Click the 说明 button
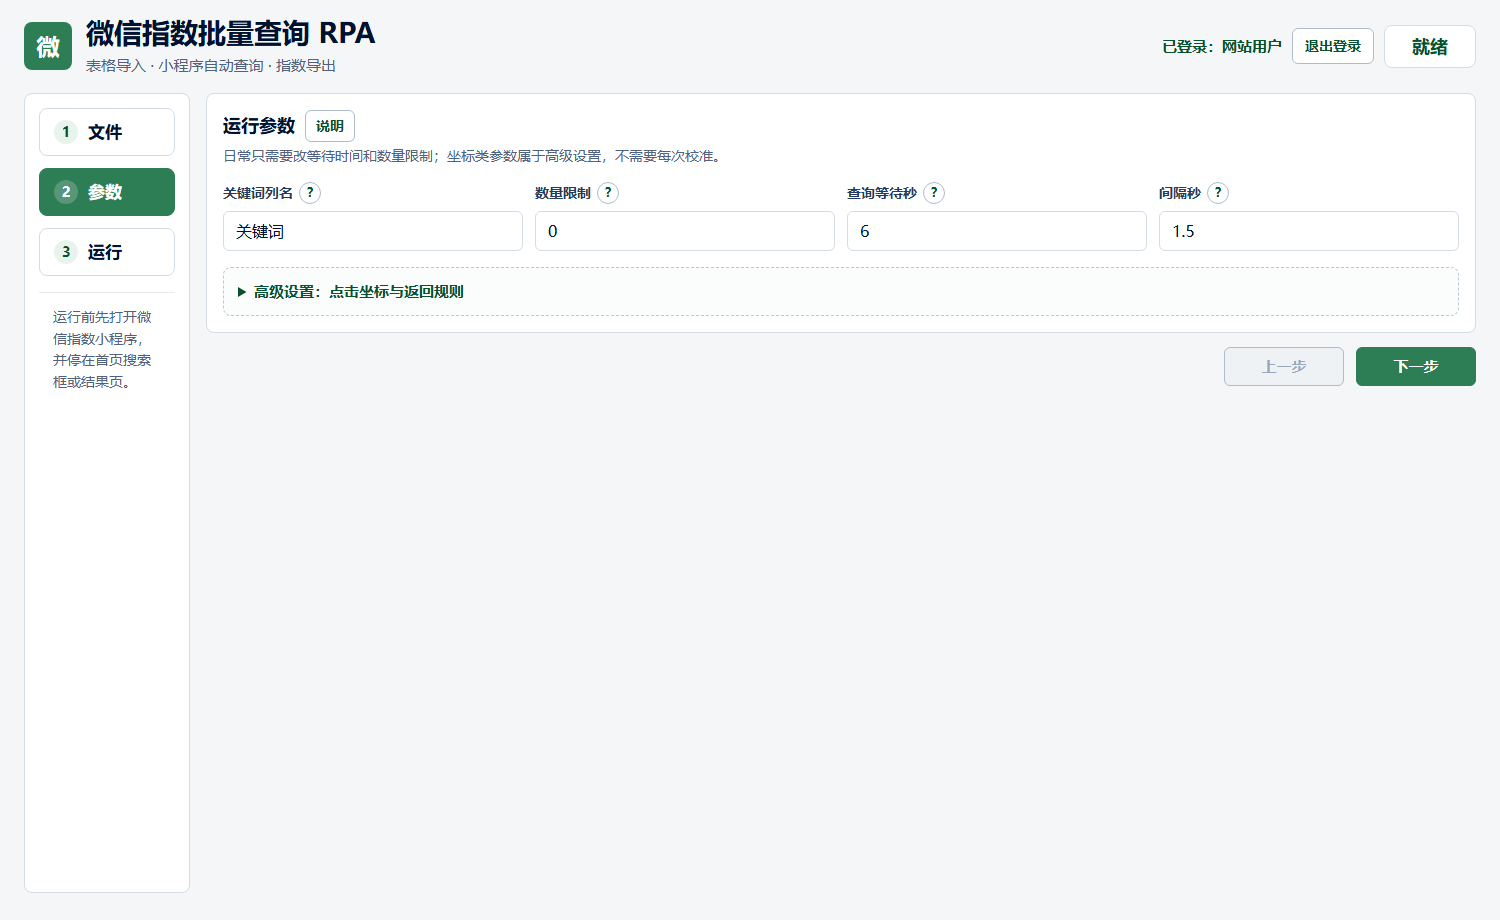Viewport: 1500px width, 920px height. pyautogui.click(x=330, y=126)
